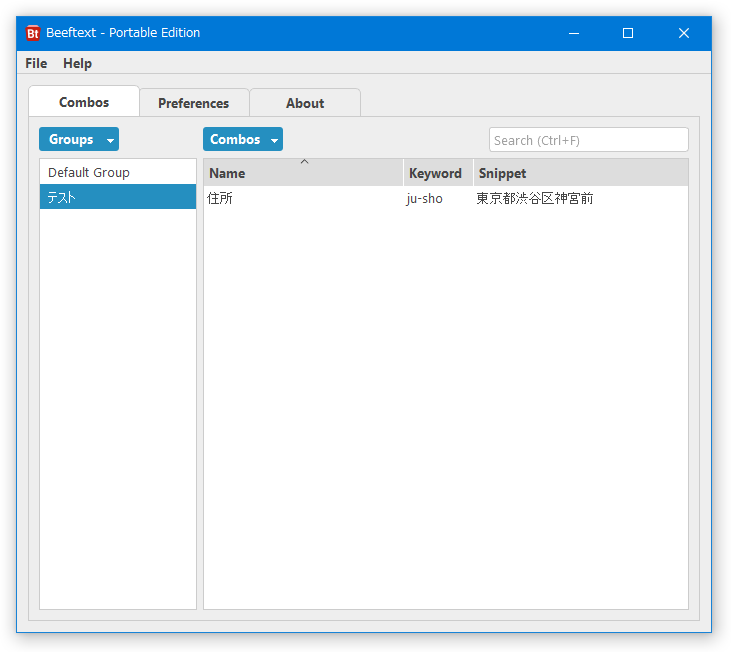Viewport: 731px width, 652px height.
Task: Sort by the Name column header
Action: (303, 173)
